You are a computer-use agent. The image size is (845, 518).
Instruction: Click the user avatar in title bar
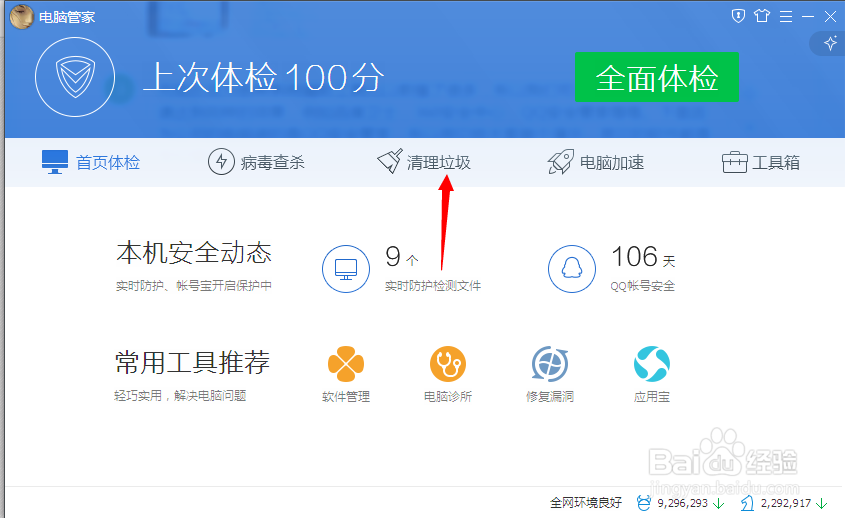click(22, 17)
